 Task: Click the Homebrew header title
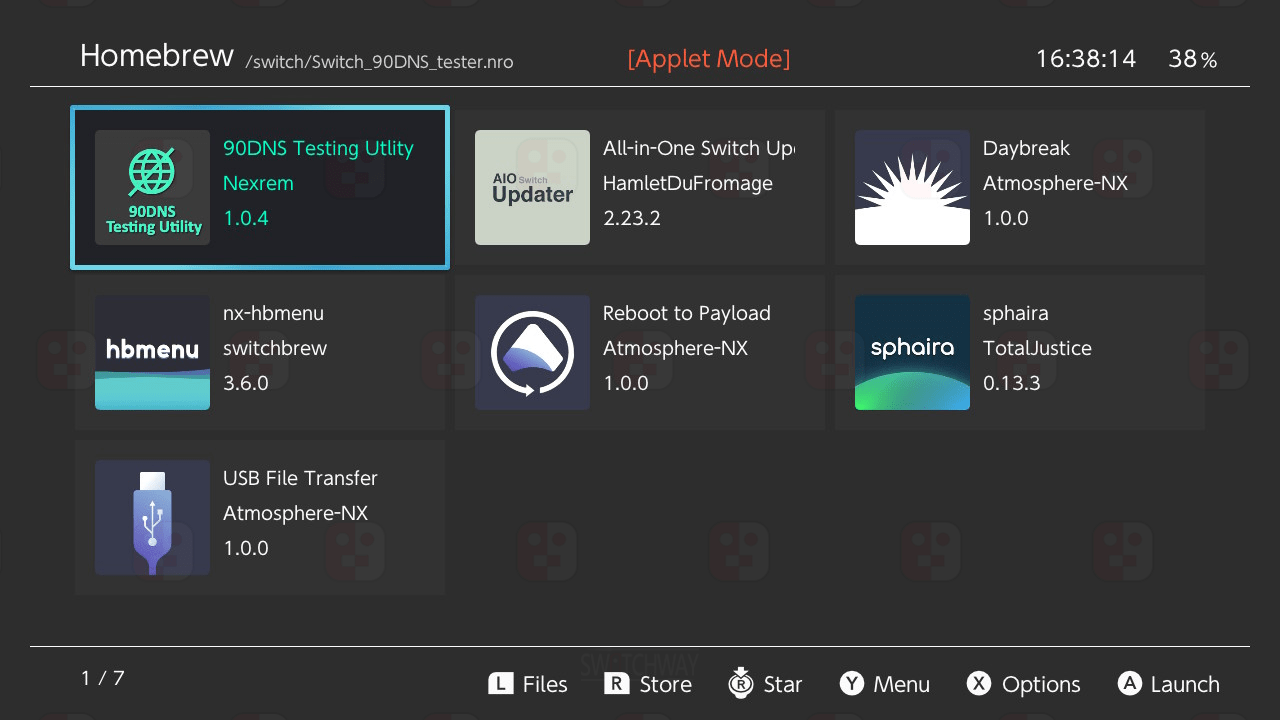(156, 56)
